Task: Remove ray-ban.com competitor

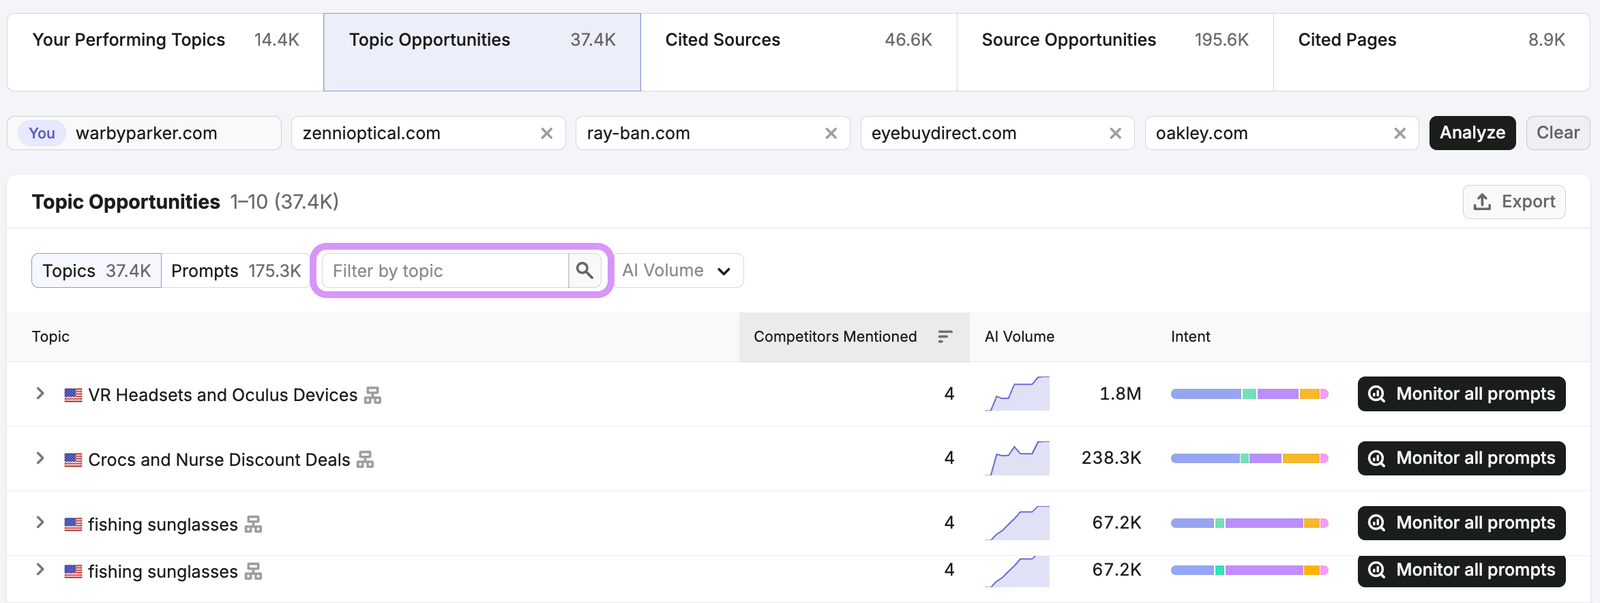Action: [831, 133]
